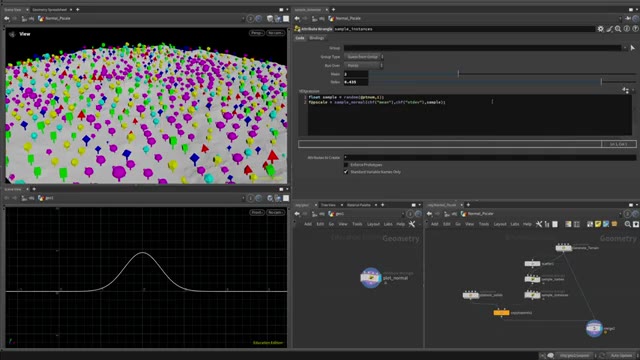Open Persp dropdown in top viewport
This screenshot has height=360, width=640.
point(257,33)
